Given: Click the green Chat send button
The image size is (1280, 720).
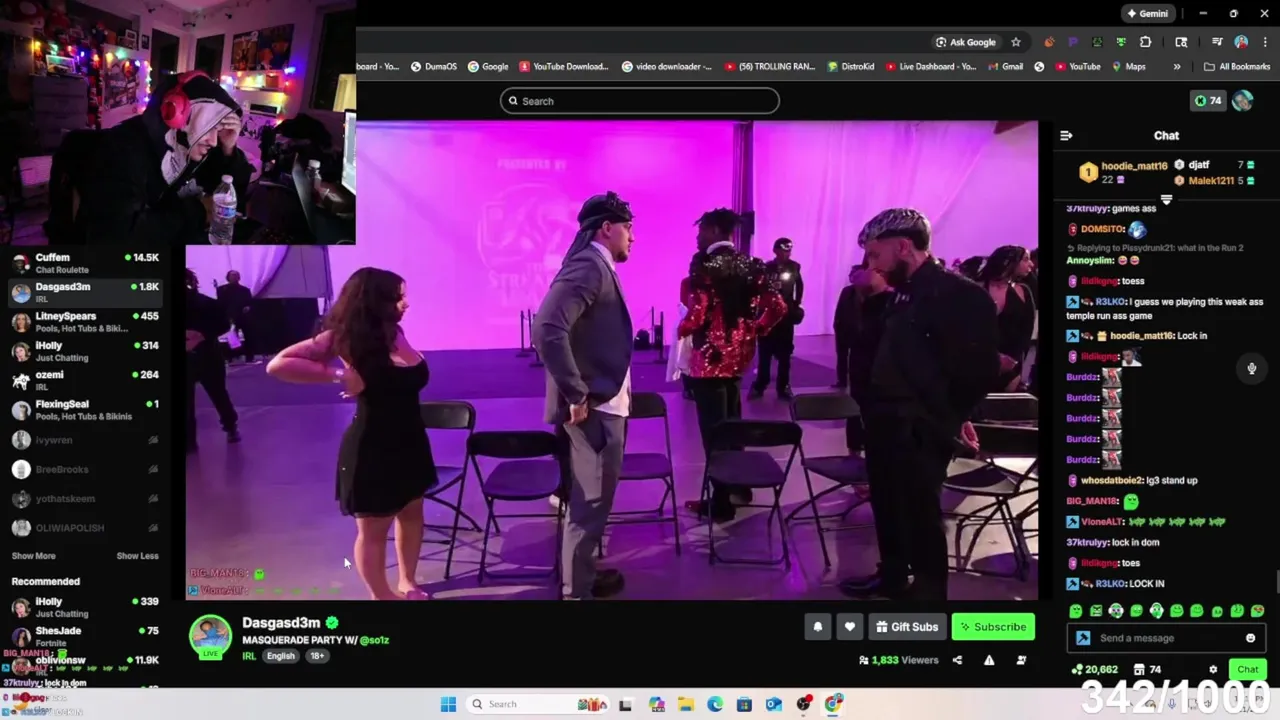Looking at the screenshot, I should coord(1247,669).
